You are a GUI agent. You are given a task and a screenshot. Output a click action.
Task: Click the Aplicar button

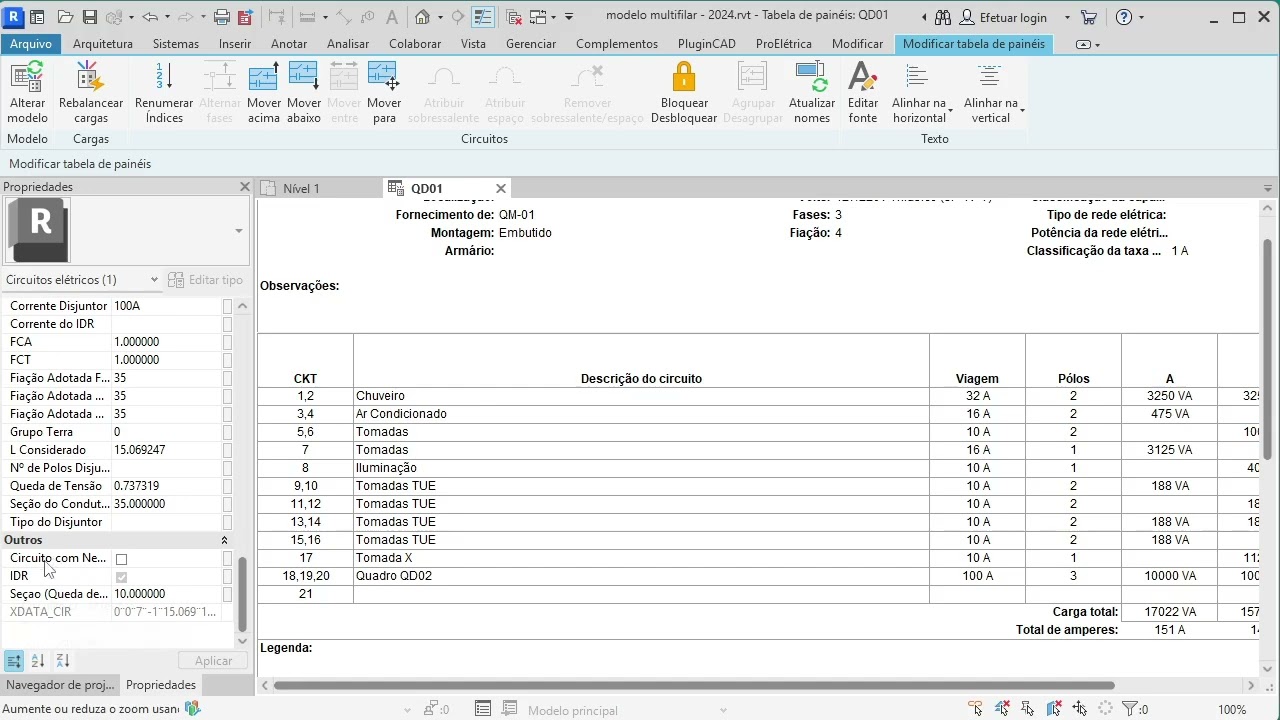[x=213, y=660]
